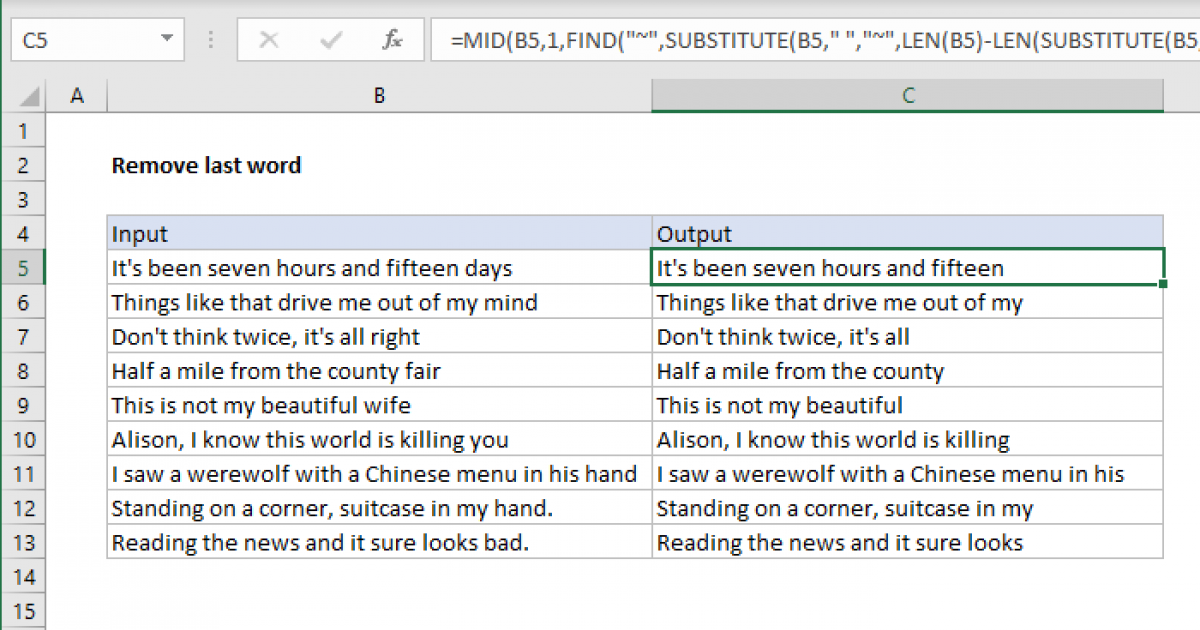
Task: Click the Output header cell
Action: pyautogui.click(x=907, y=234)
